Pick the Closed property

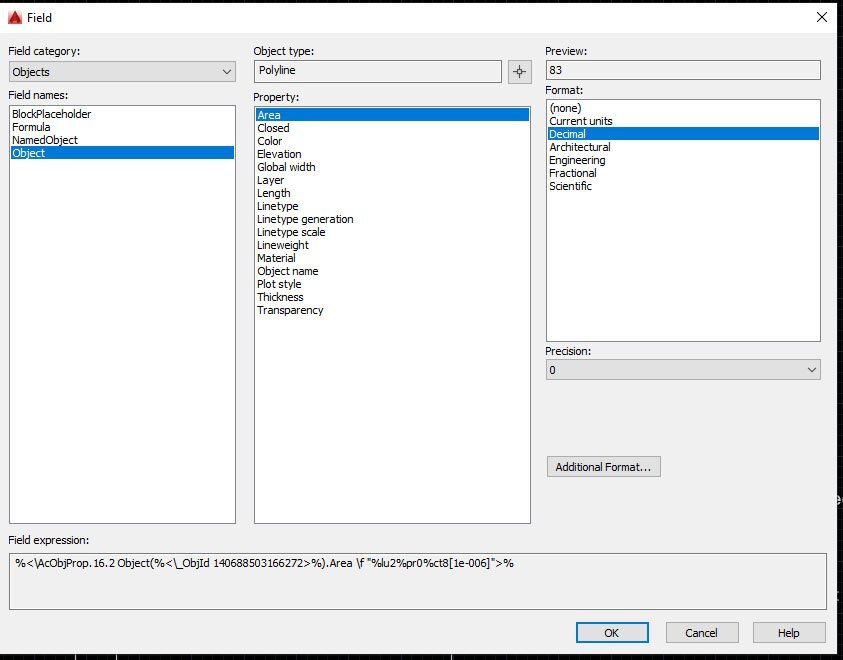point(273,128)
